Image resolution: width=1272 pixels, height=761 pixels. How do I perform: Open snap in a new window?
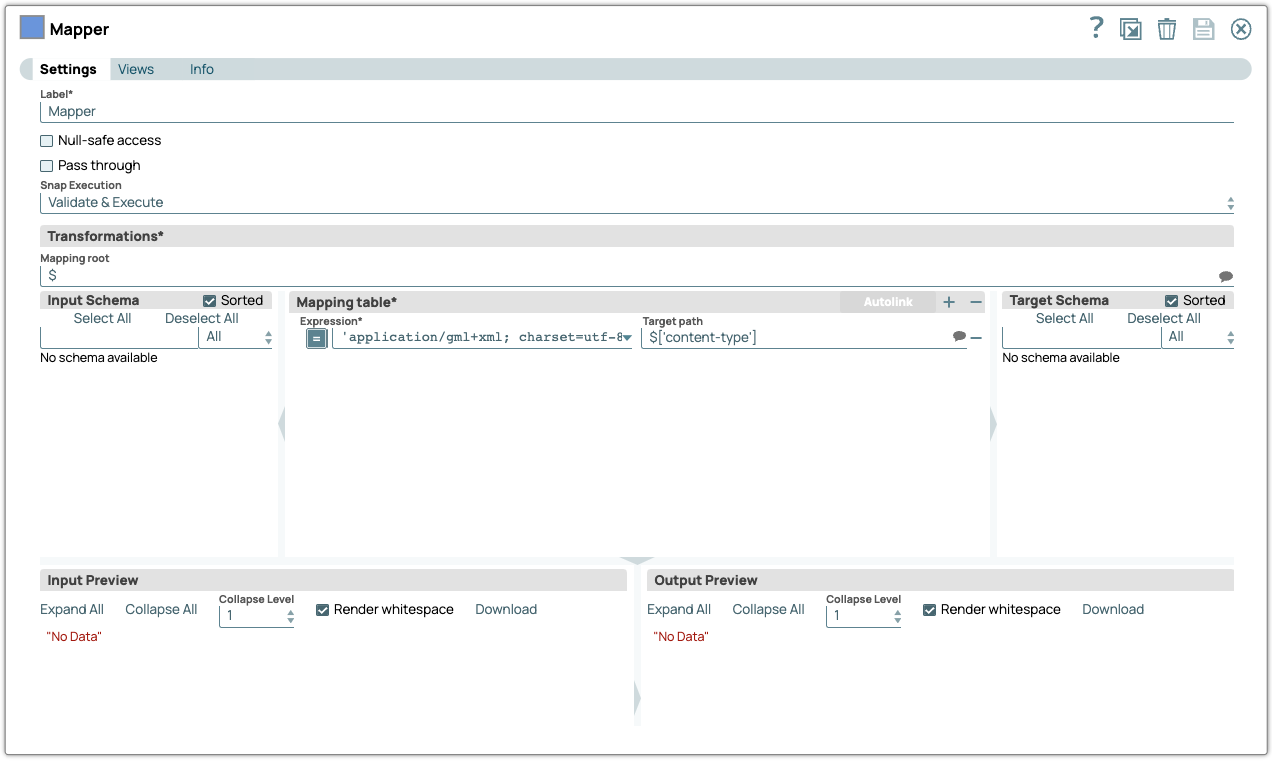tap(1130, 28)
